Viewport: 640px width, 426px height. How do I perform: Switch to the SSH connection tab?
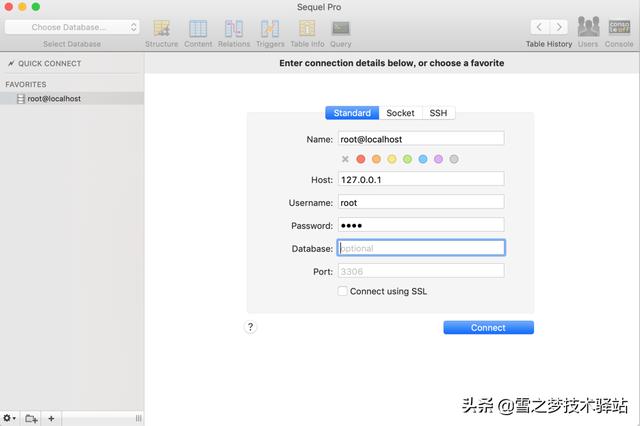438,113
